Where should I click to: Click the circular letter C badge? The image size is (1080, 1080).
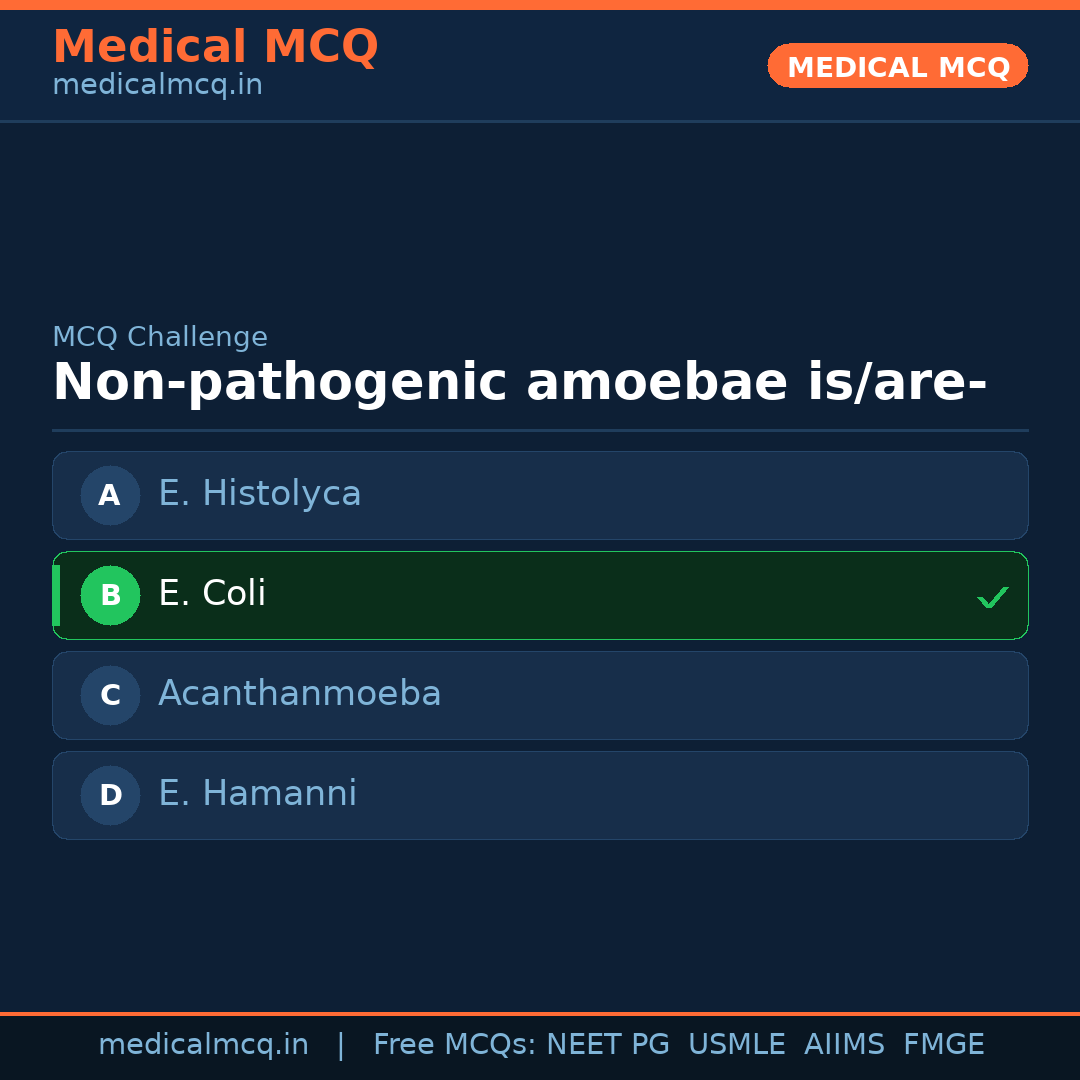(x=110, y=695)
